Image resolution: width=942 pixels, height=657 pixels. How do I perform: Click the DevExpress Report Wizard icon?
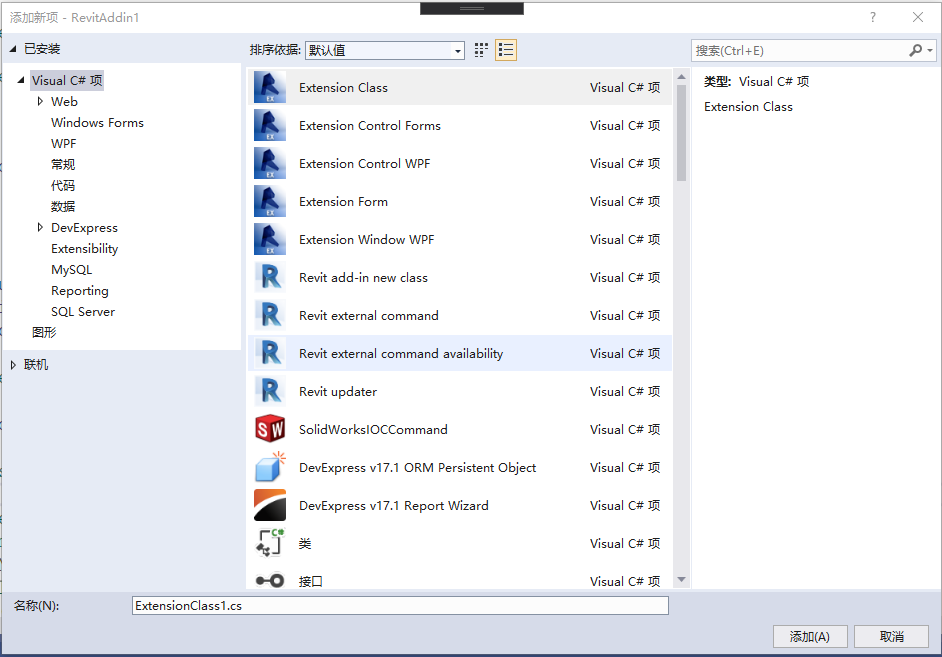269,505
